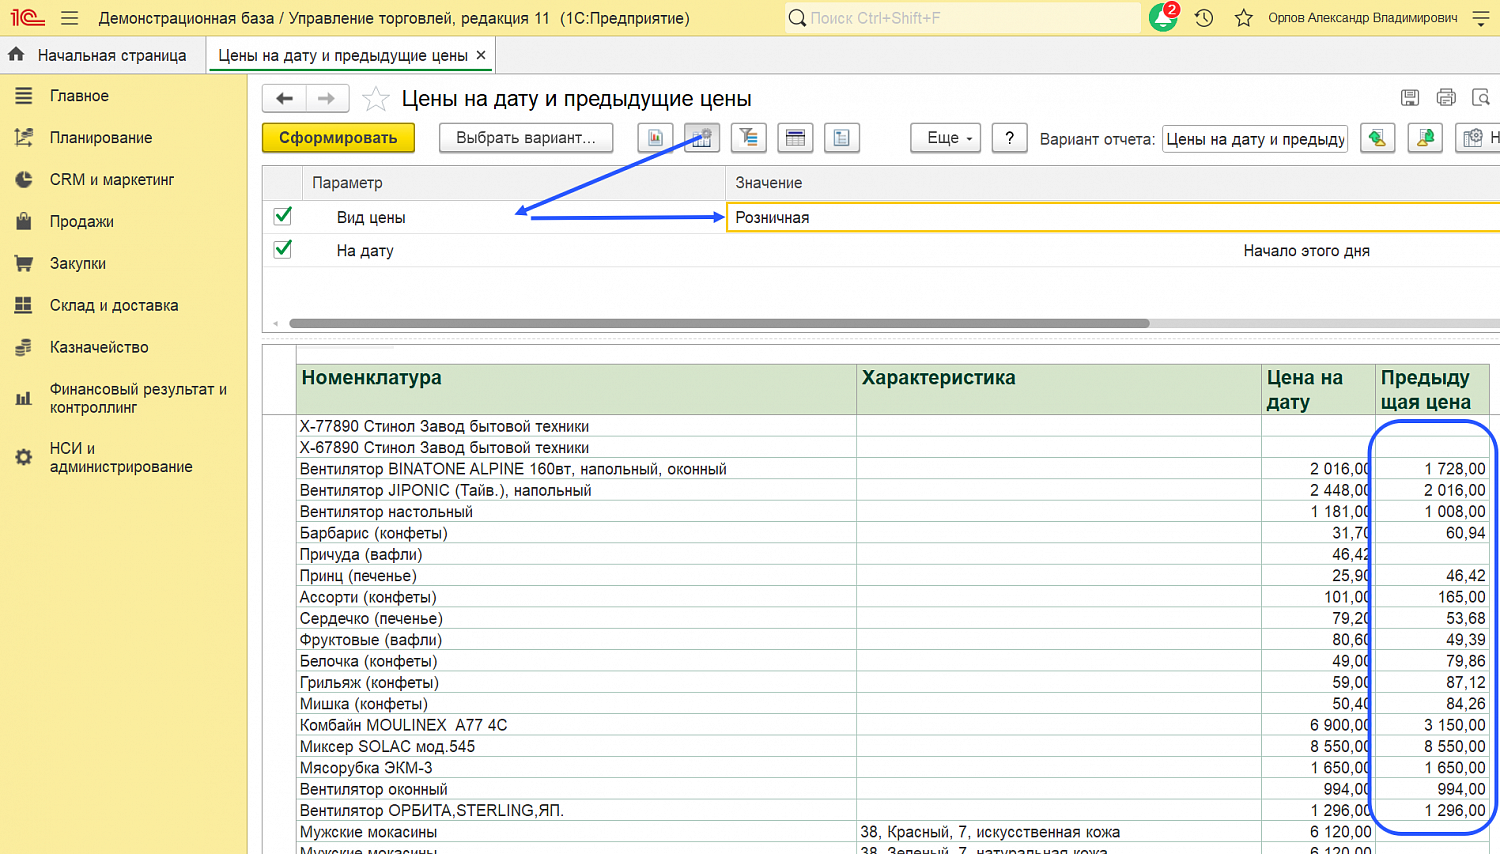Open Планирование section

point(101,138)
